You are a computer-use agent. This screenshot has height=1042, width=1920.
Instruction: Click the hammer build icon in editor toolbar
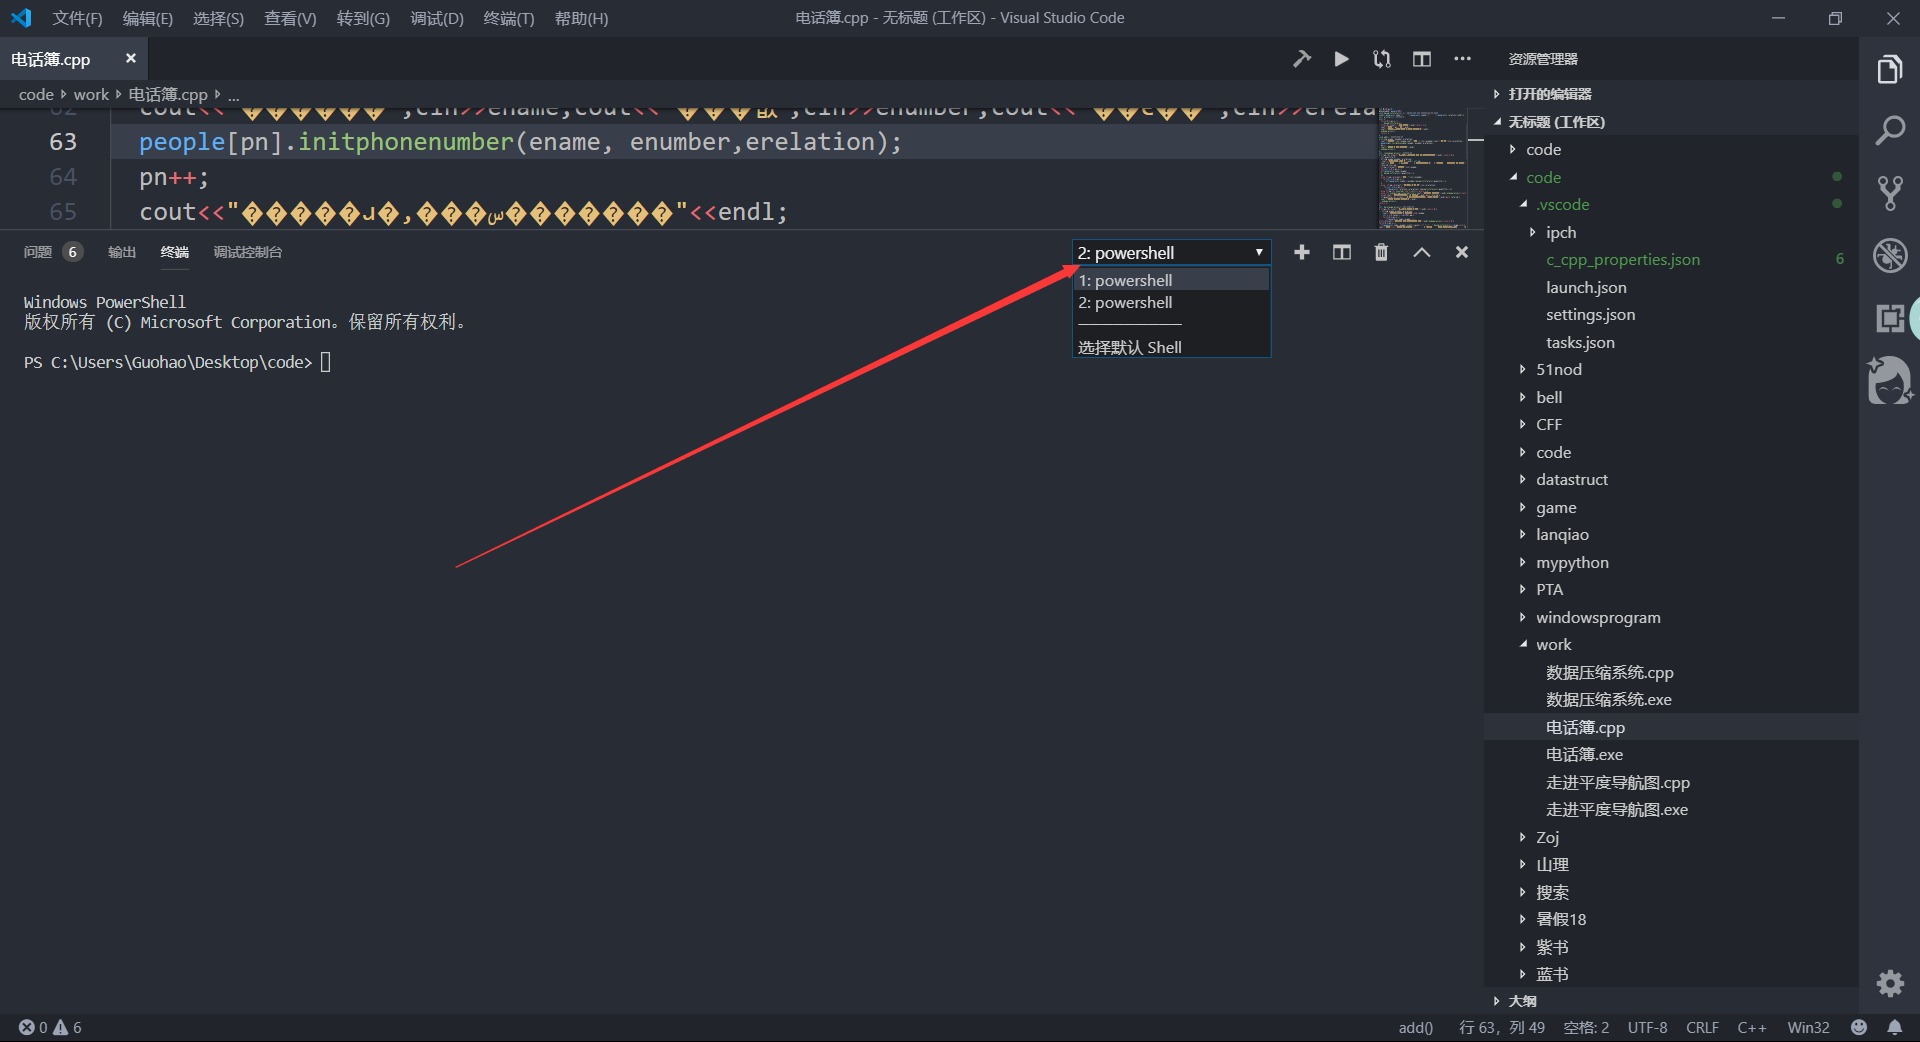[x=1301, y=59]
